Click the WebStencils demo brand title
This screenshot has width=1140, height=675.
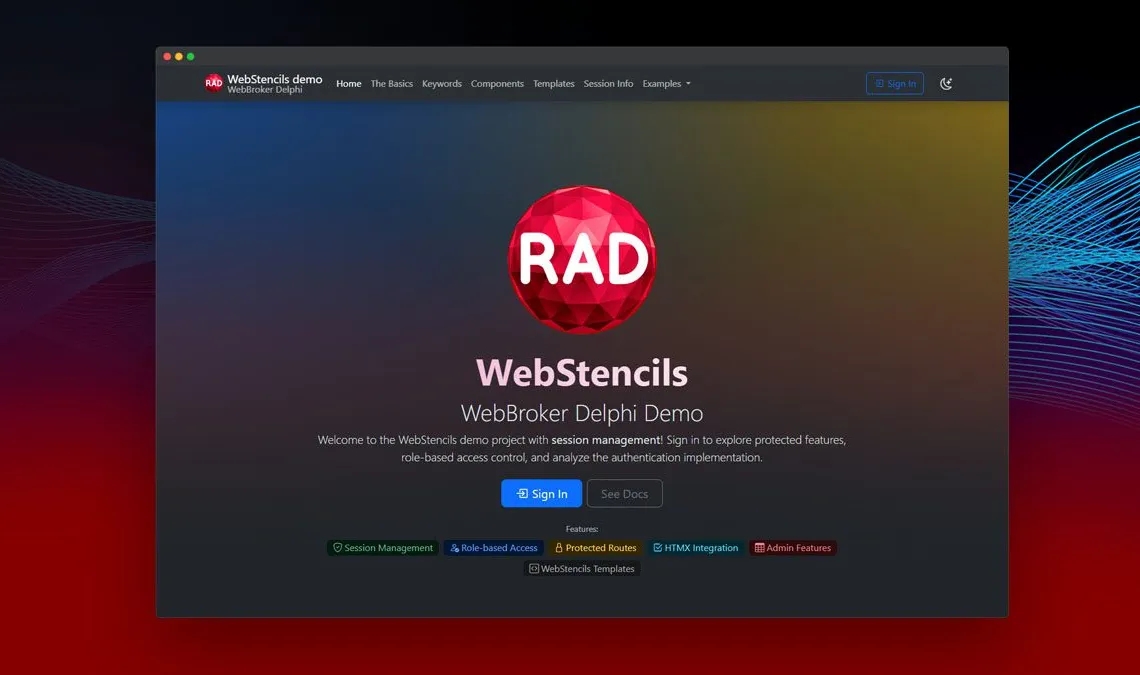tap(275, 79)
